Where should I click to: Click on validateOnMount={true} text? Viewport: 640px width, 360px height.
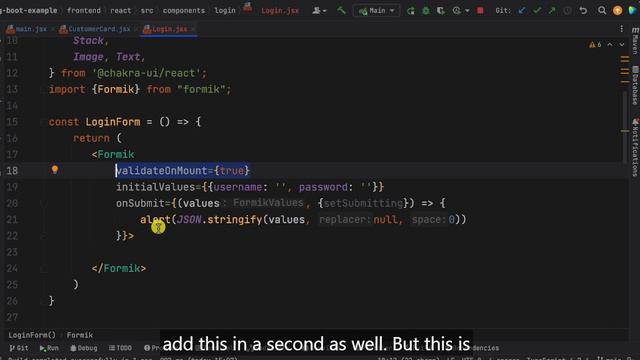pos(182,171)
